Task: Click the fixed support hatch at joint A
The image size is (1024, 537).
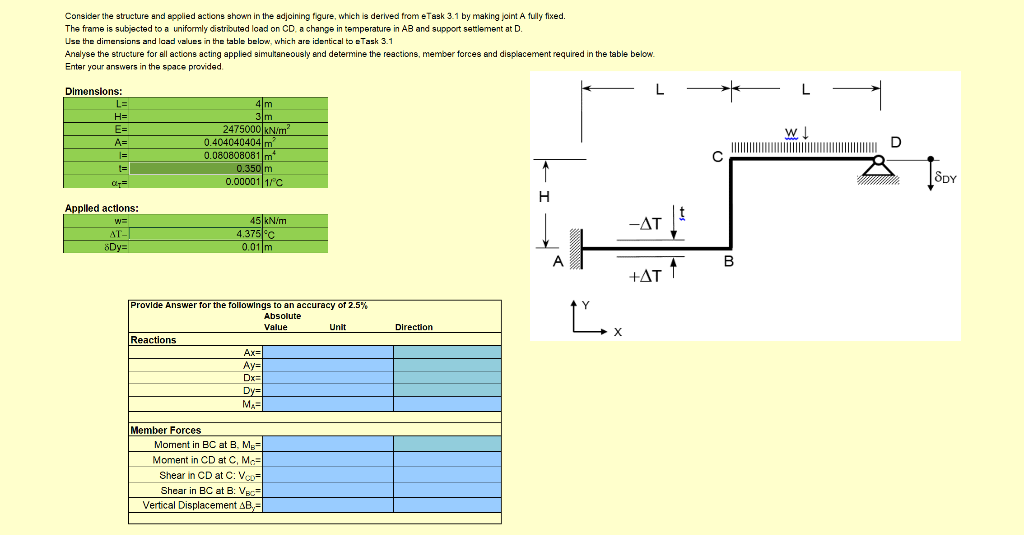Action: click(x=575, y=249)
